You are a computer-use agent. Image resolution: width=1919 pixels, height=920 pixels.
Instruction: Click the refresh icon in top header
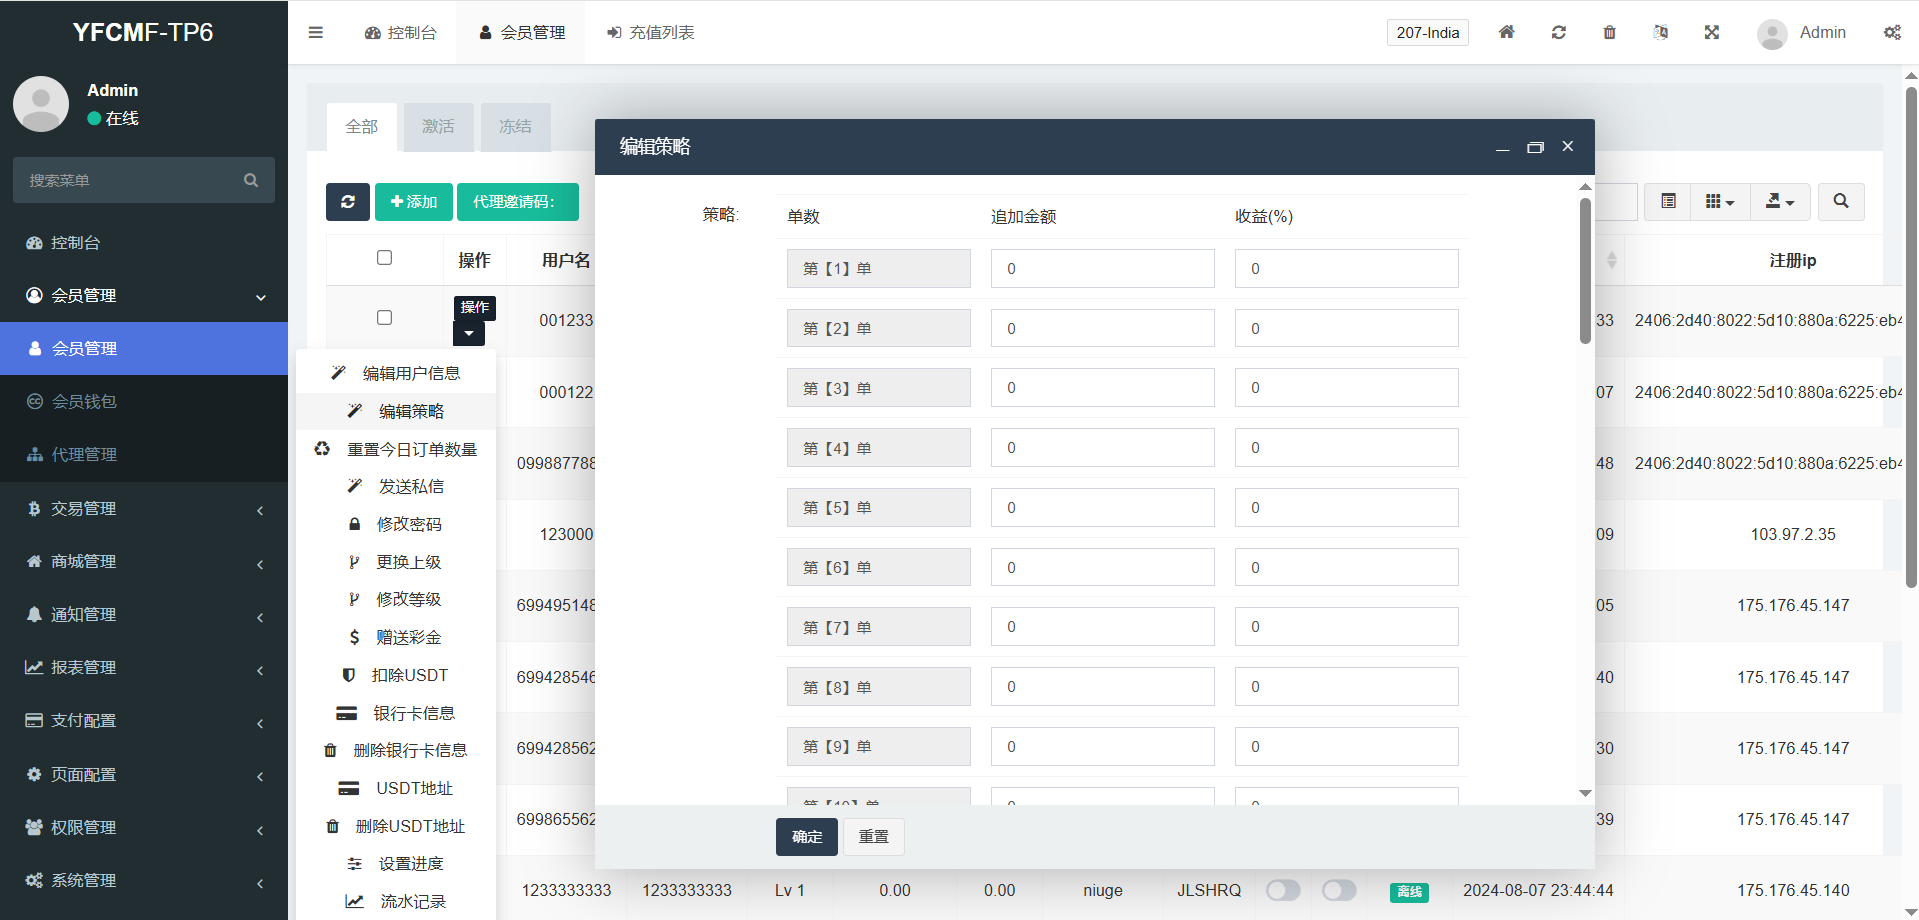[x=1558, y=32]
